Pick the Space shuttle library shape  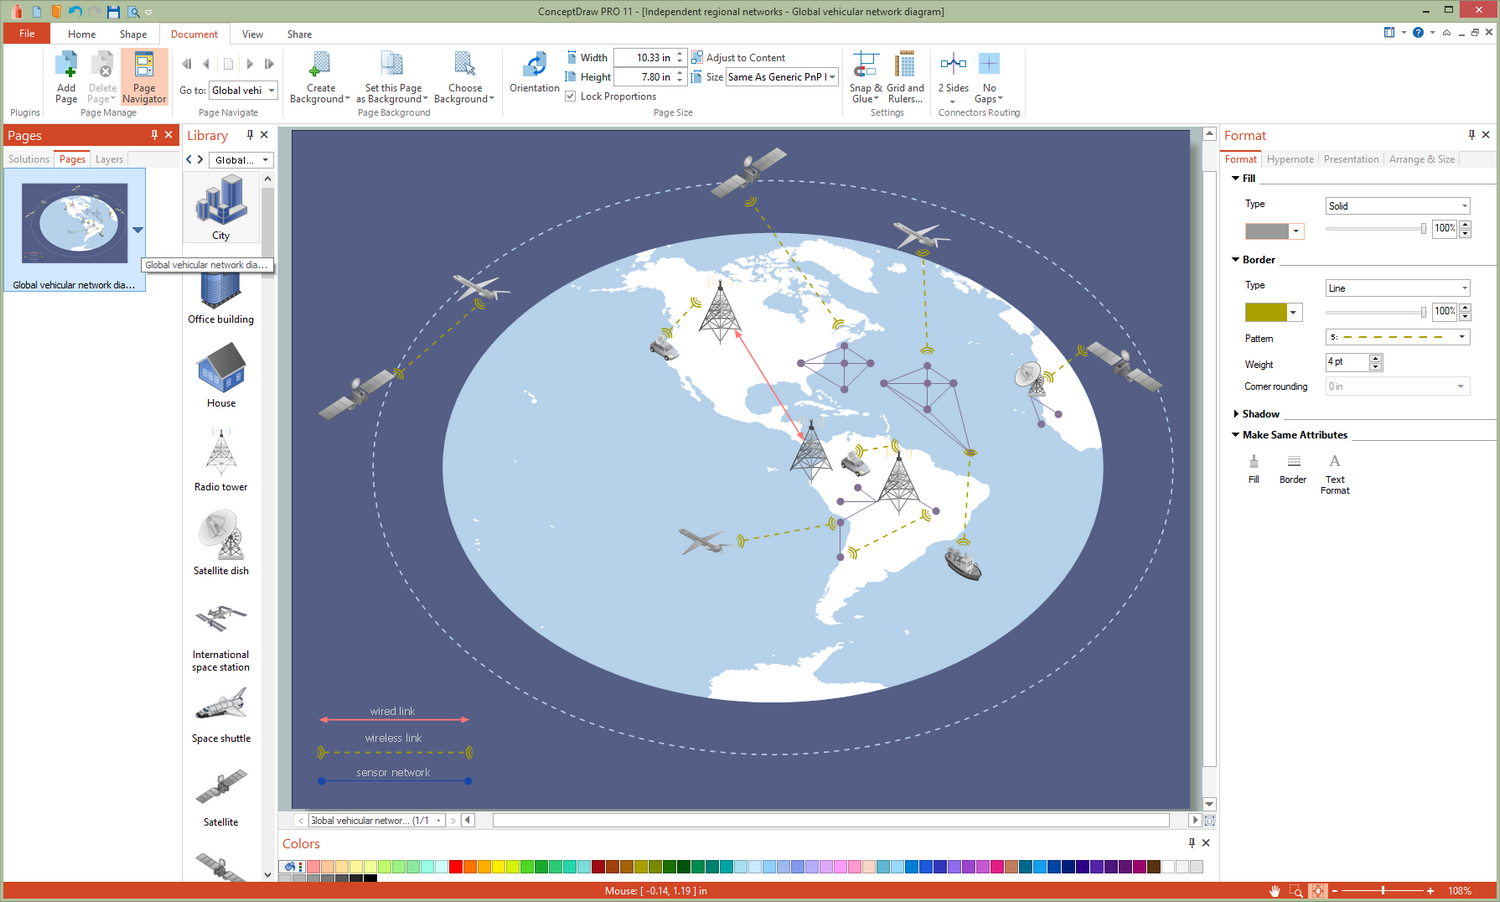[221, 708]
